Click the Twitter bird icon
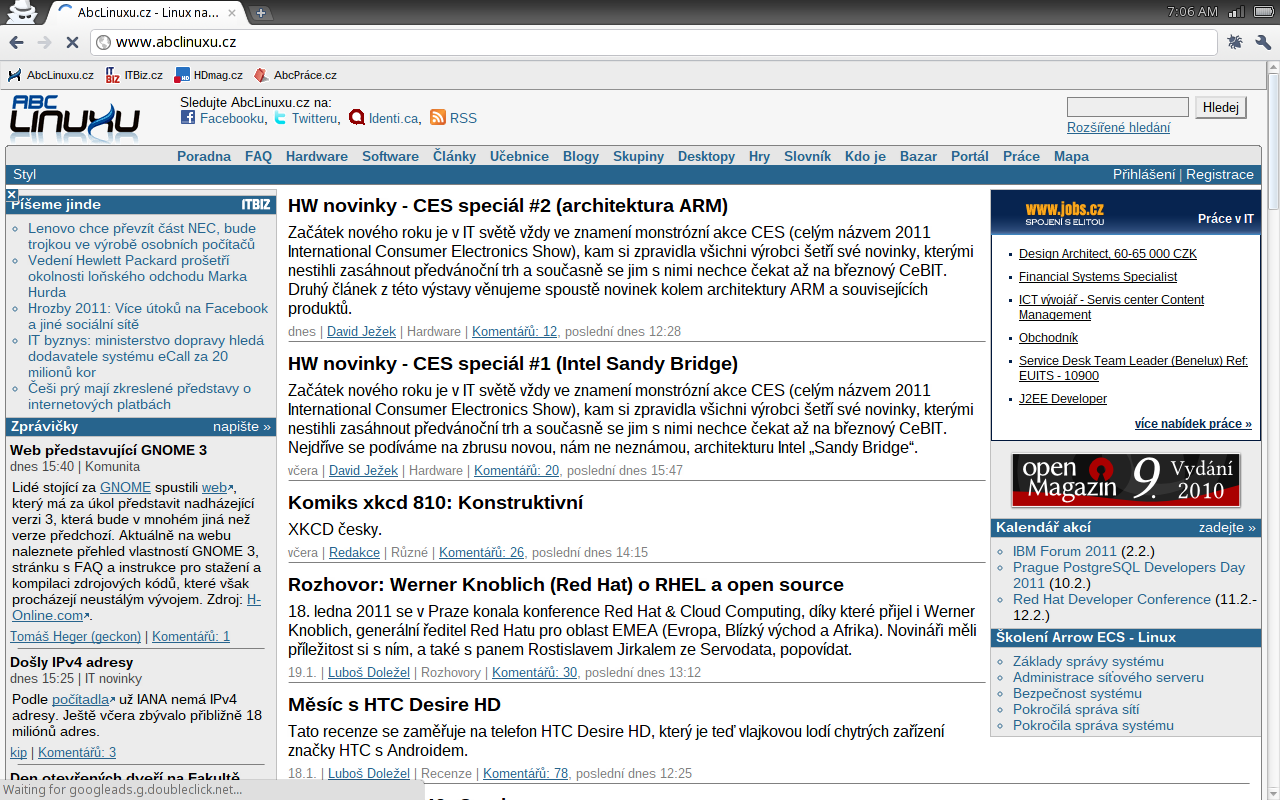Image resolution: width=1280 pixels, height=800 pixels. (281, 118)
